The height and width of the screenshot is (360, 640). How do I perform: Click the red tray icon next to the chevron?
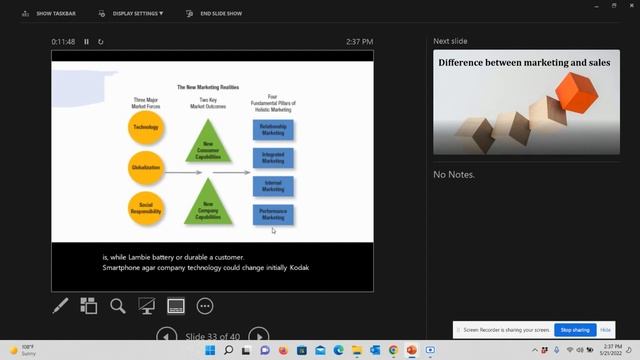(x=544, y=350)
